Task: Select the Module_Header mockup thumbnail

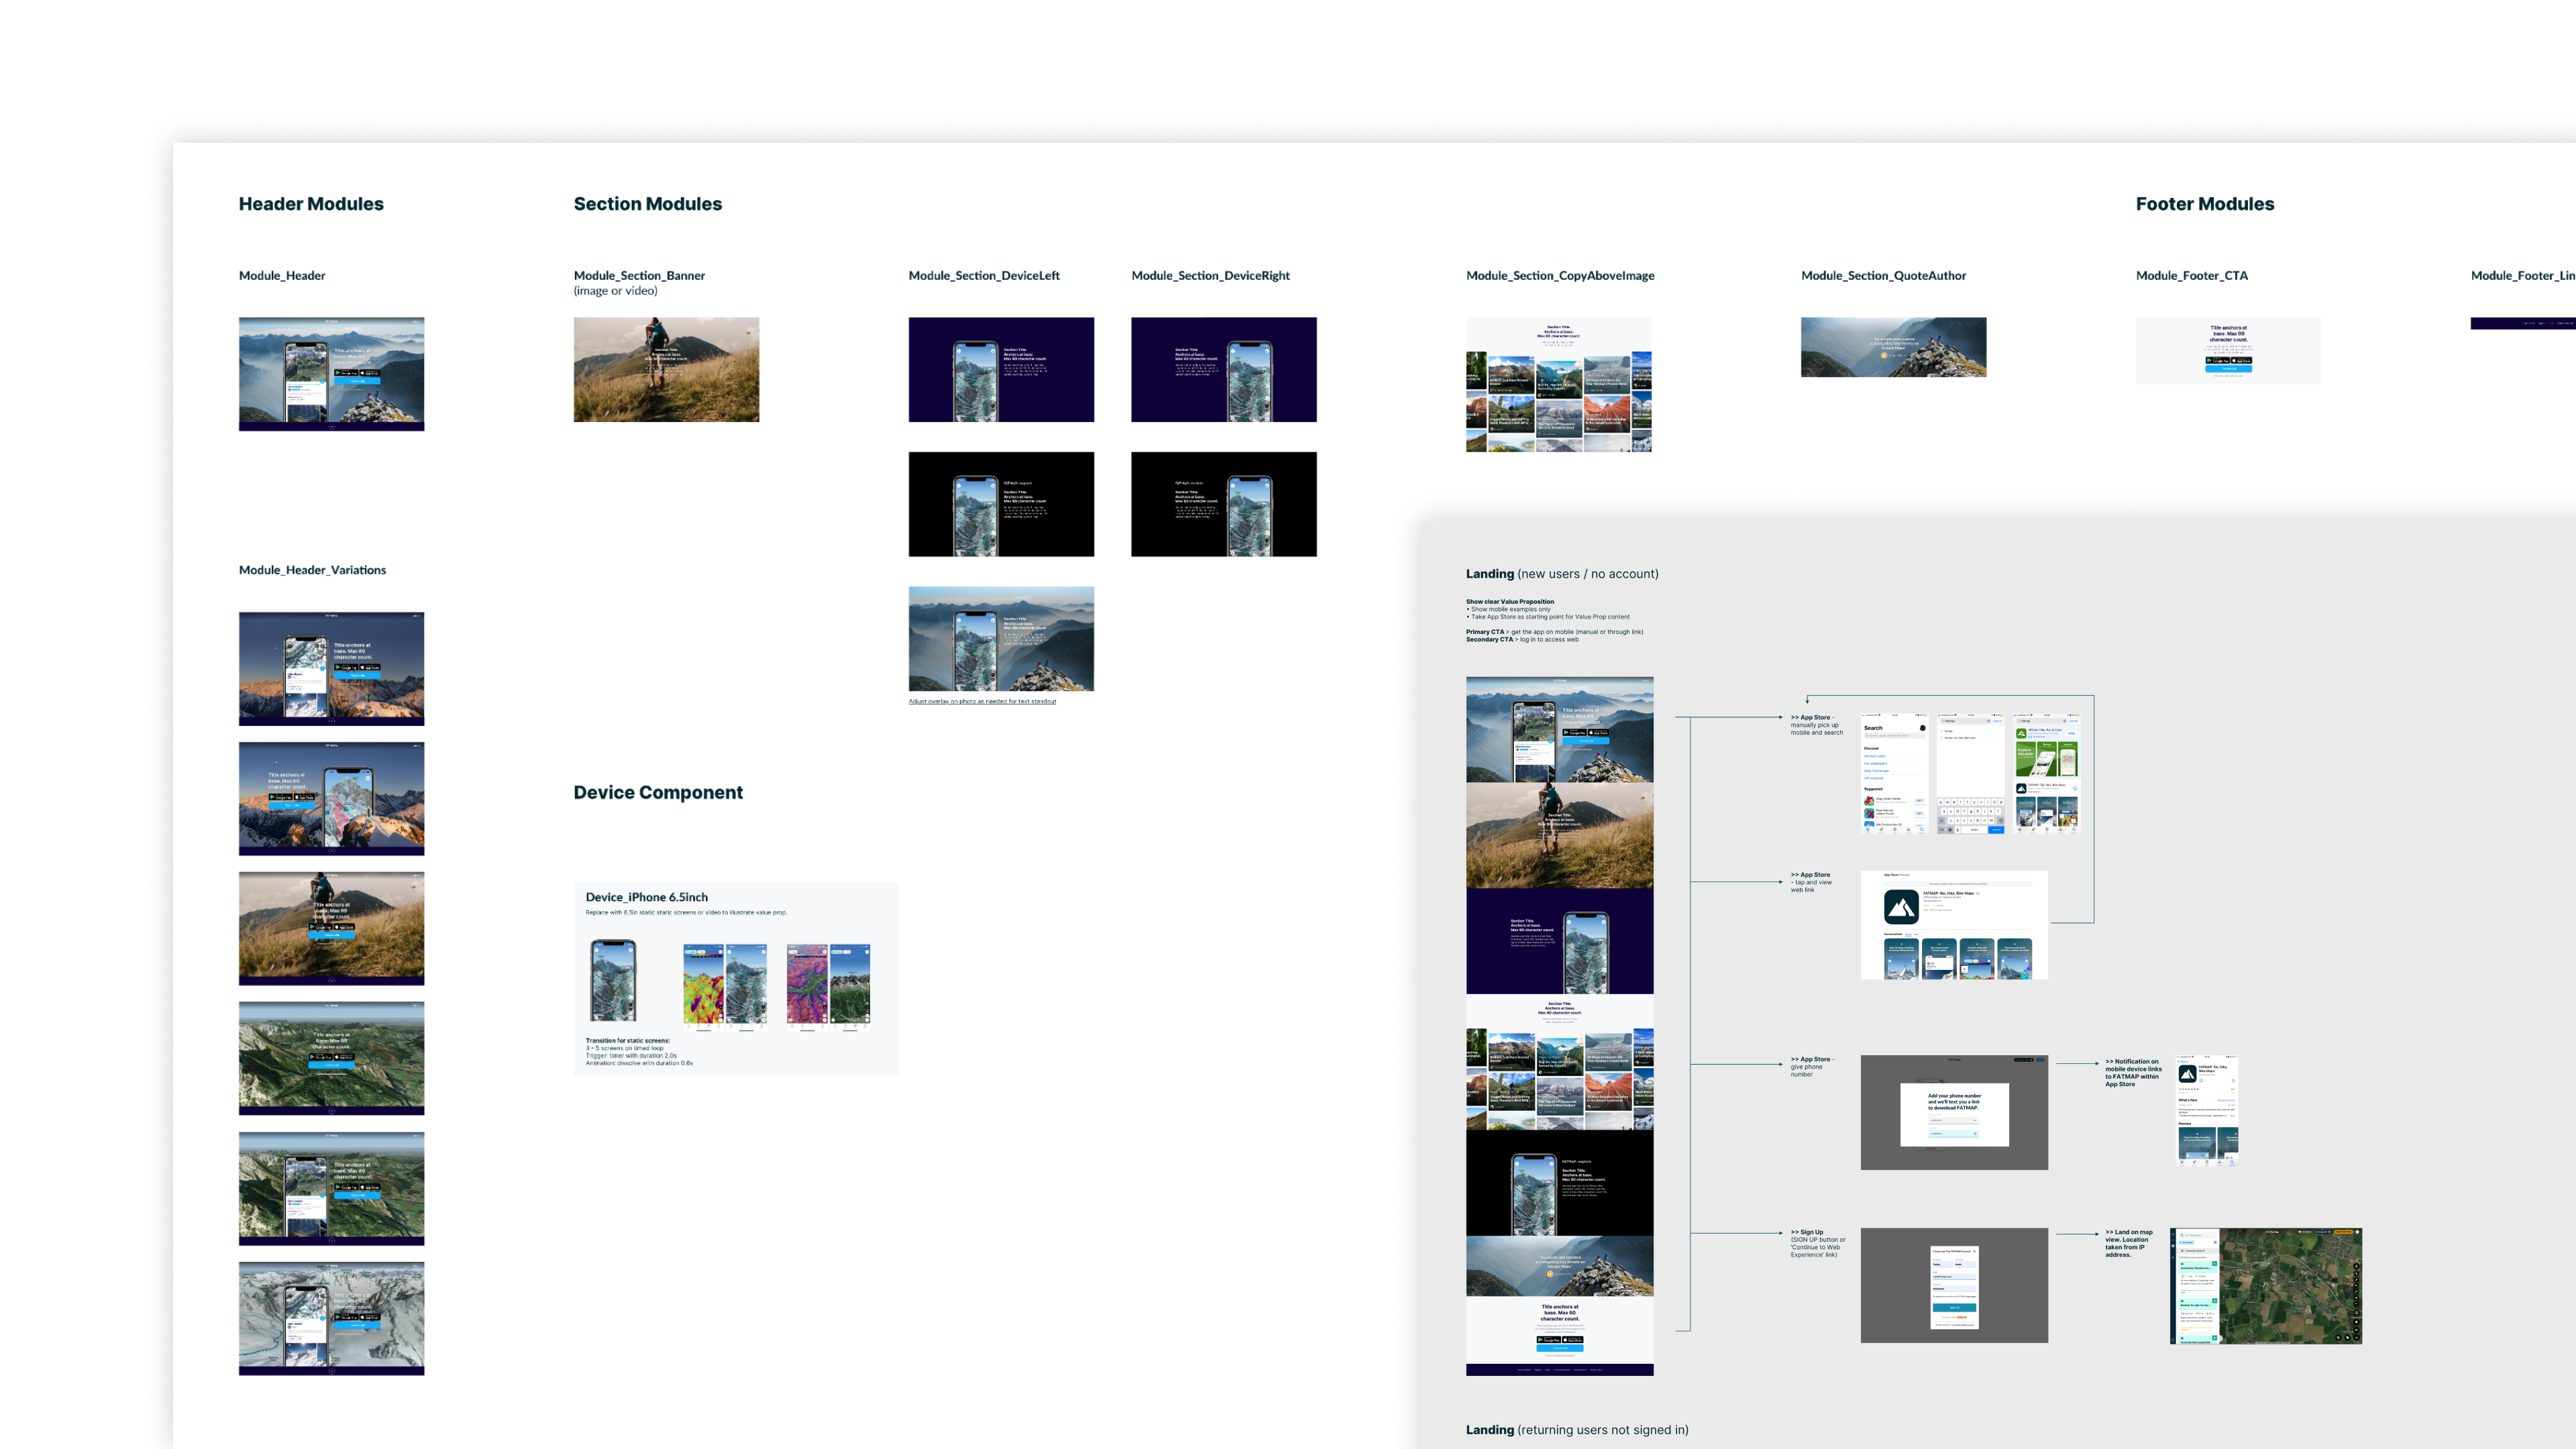Action: pos(331,374)
